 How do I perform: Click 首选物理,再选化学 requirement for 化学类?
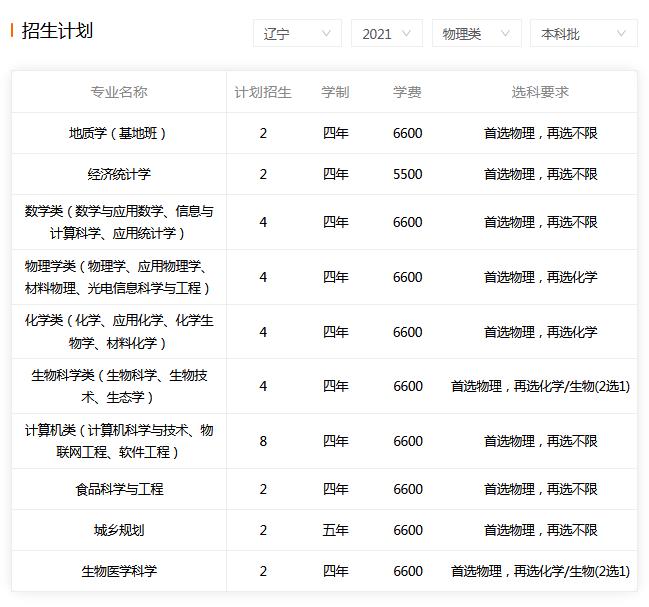coord(541,332)
